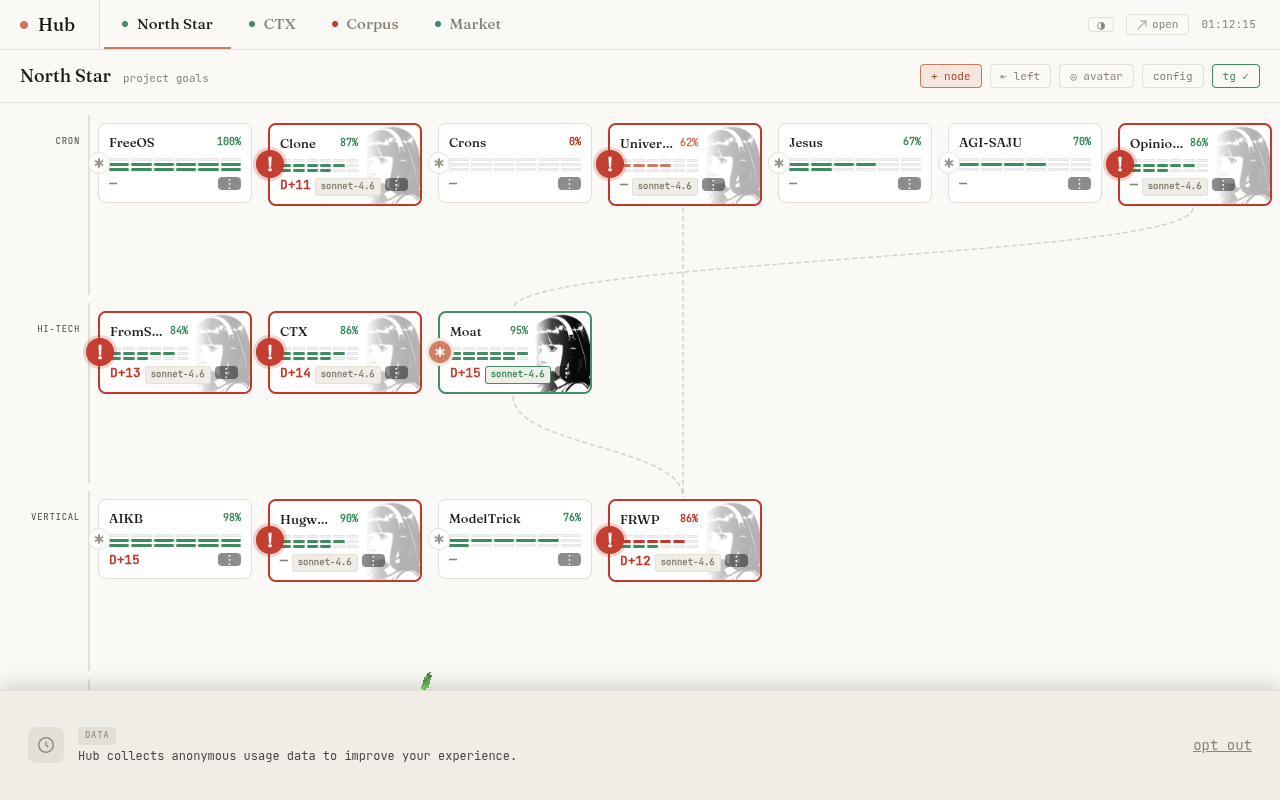Click the Hub logo
Image resolution: width=1280 pixels, height=800 pixels.
[x=47, y=24]
